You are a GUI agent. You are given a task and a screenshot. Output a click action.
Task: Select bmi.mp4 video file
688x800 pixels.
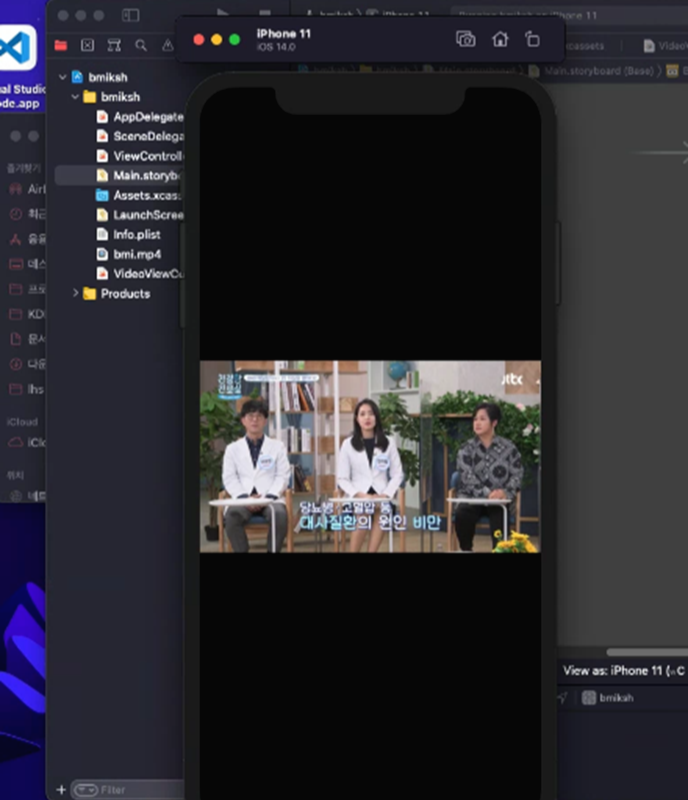[129, 254]
